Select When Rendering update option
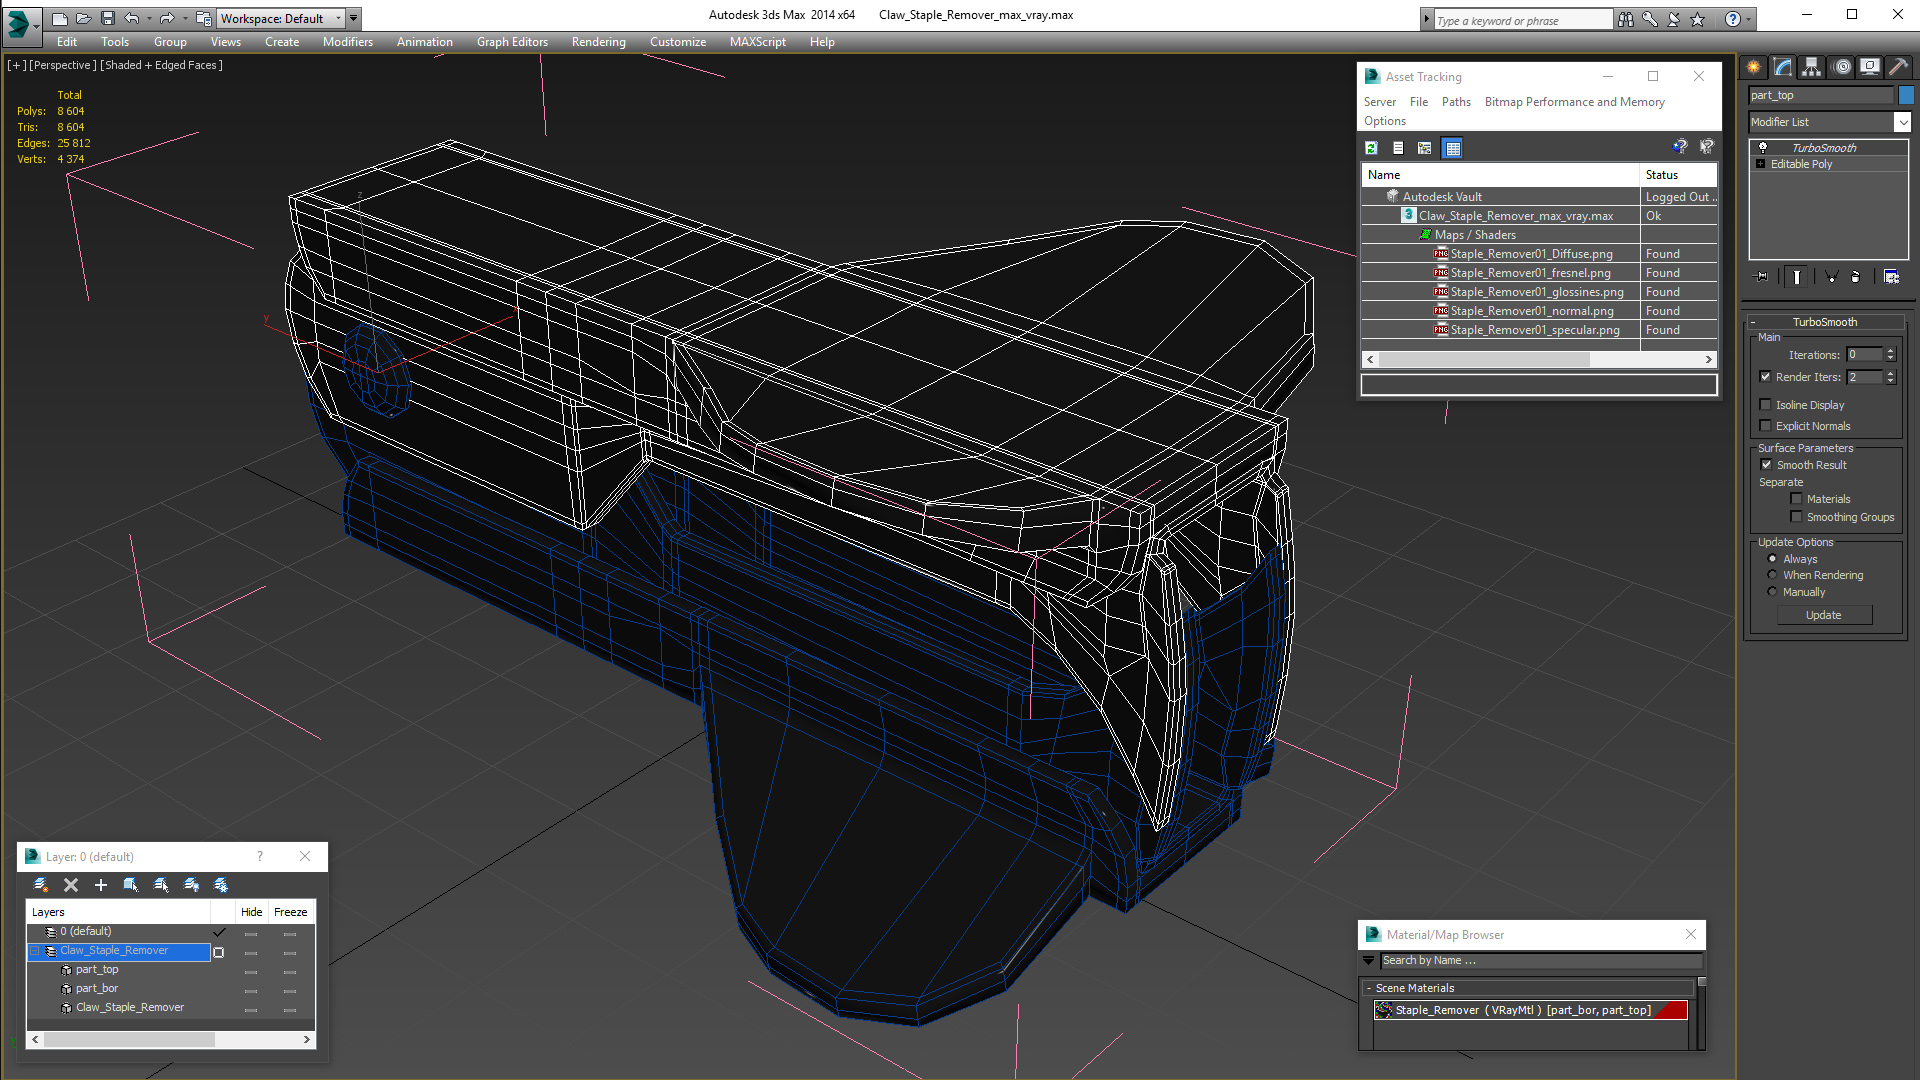 tap(1773, 575)
